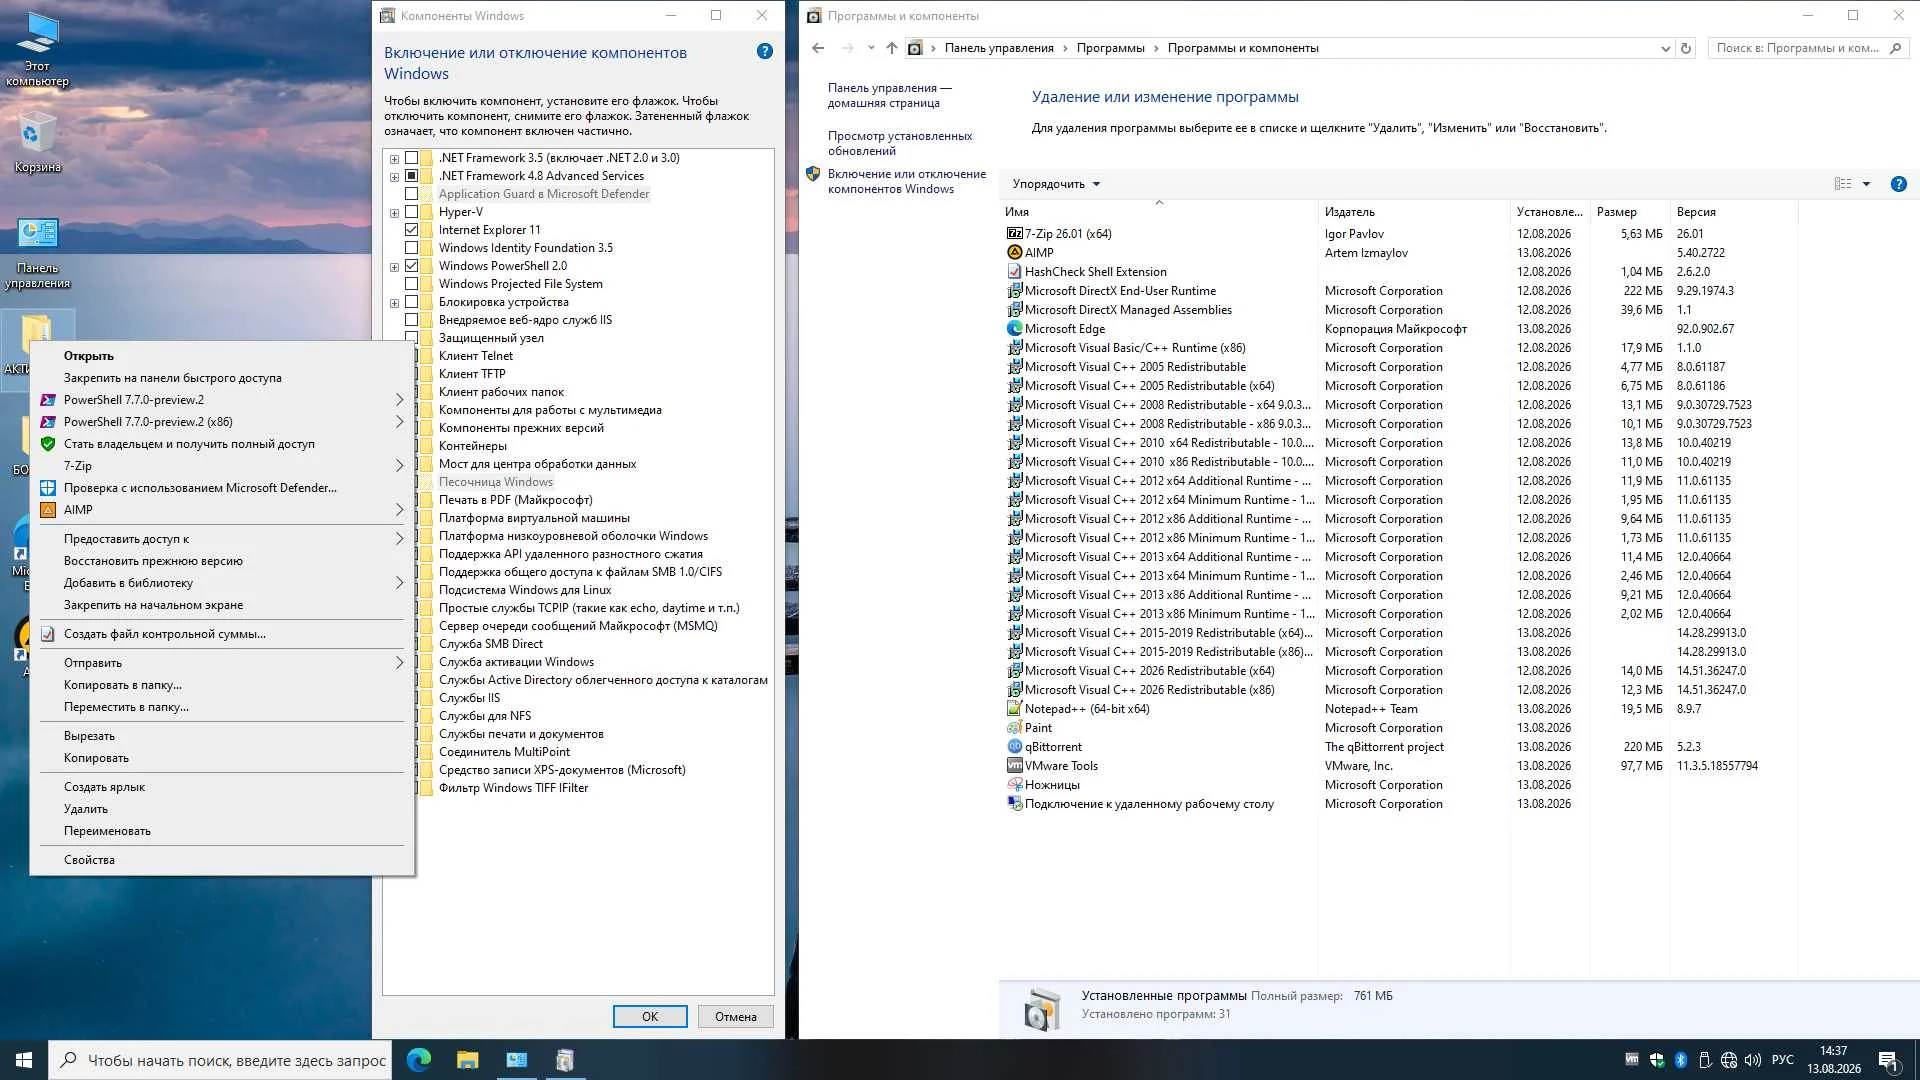This screenshot has height=1080, width=1920.
Task: Choose Создать файл контрольной суммы
Action: [222, 634]
